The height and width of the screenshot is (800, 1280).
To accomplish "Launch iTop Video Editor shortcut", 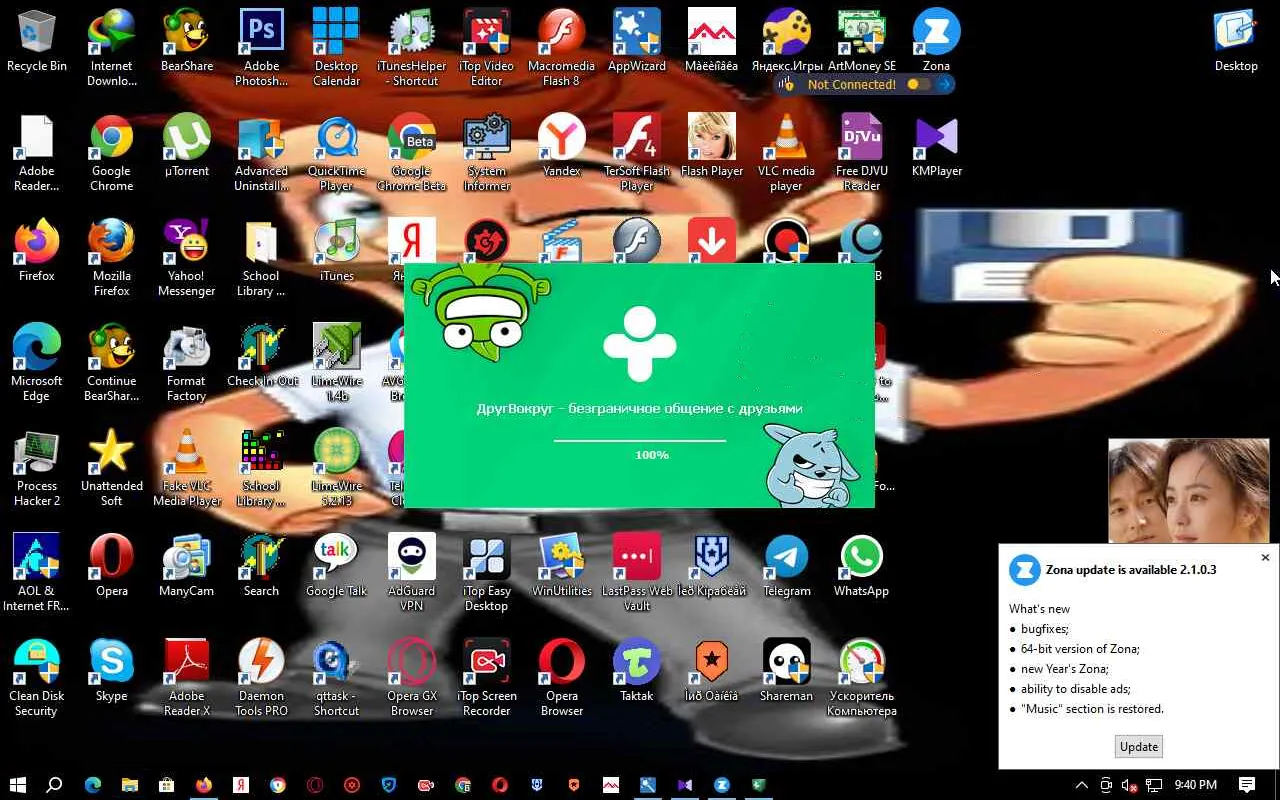I will (x=487, y=48).
